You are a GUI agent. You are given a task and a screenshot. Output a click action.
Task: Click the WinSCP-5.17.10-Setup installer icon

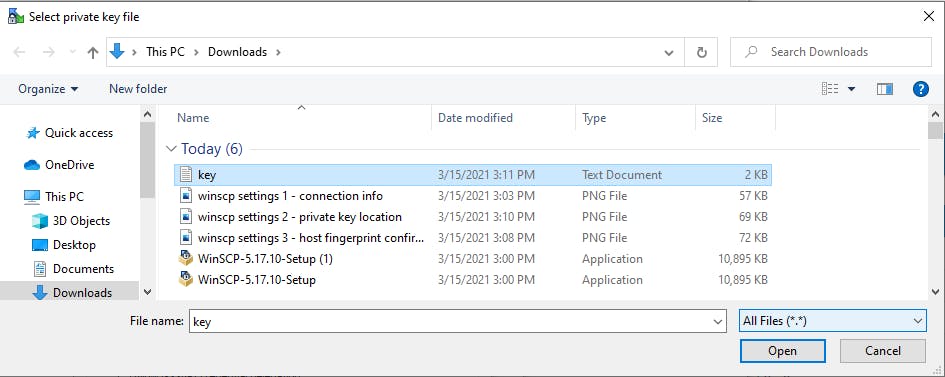(x=186, y=279)
